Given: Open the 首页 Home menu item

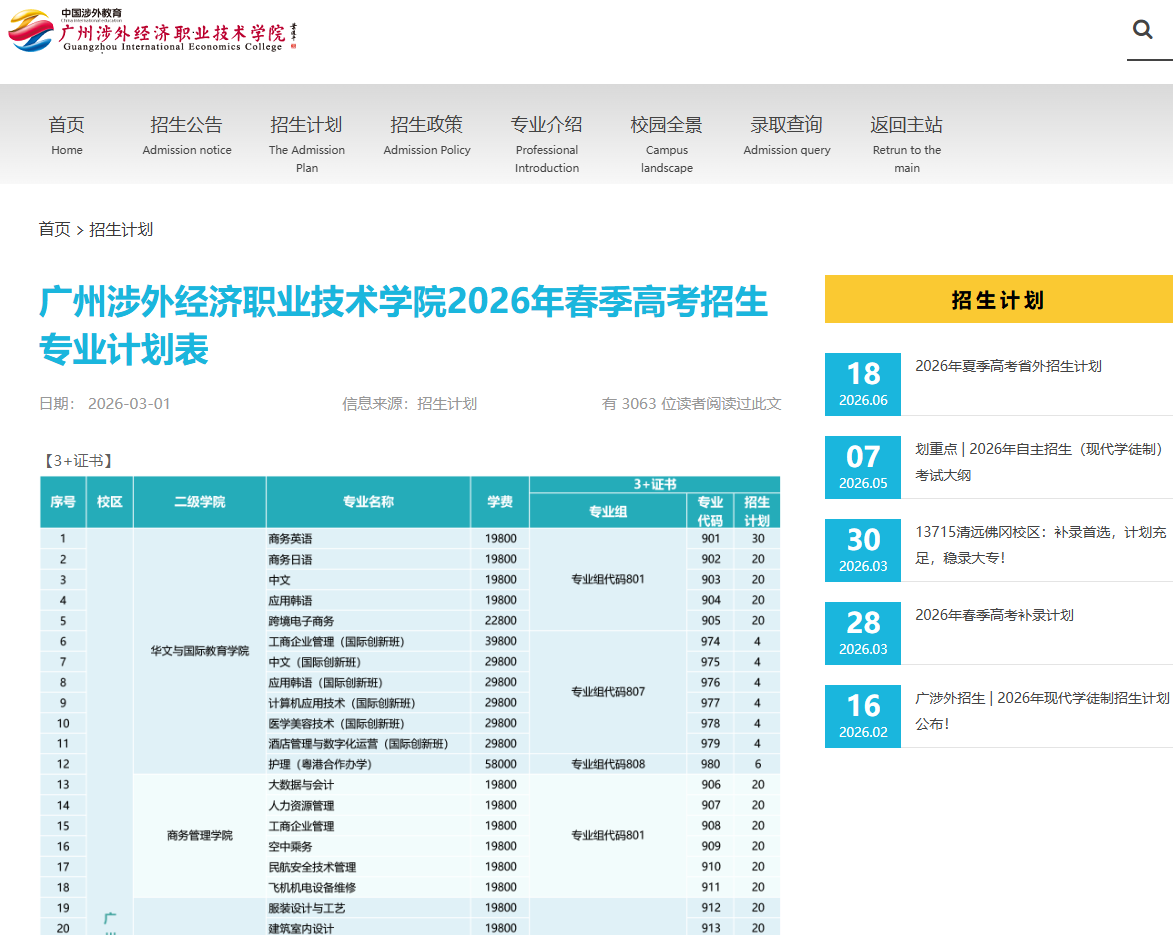Looking at the screenshot, I should (67, 135).
